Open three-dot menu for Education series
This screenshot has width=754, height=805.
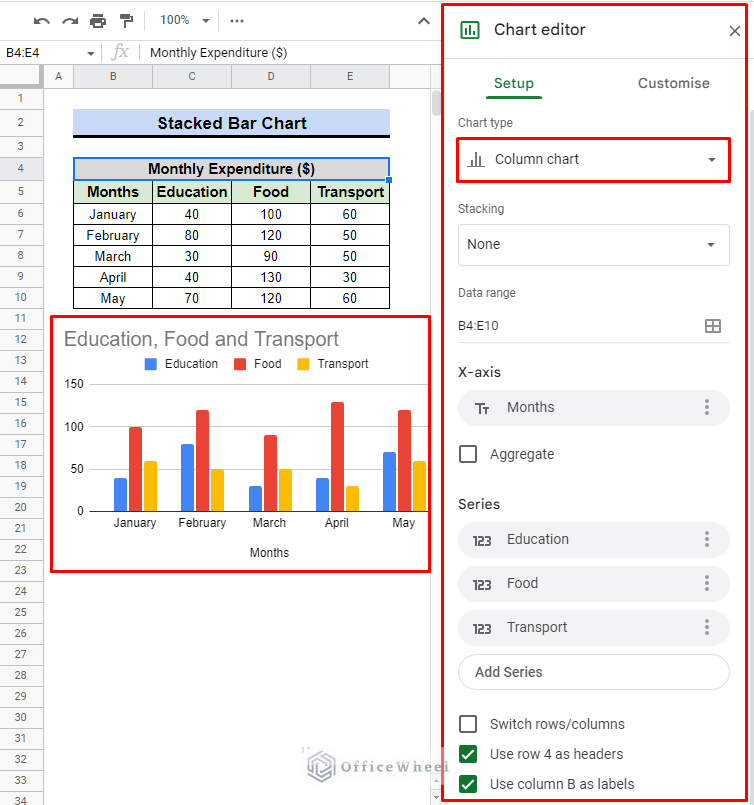pyautogui.click(x=706, y=539)
